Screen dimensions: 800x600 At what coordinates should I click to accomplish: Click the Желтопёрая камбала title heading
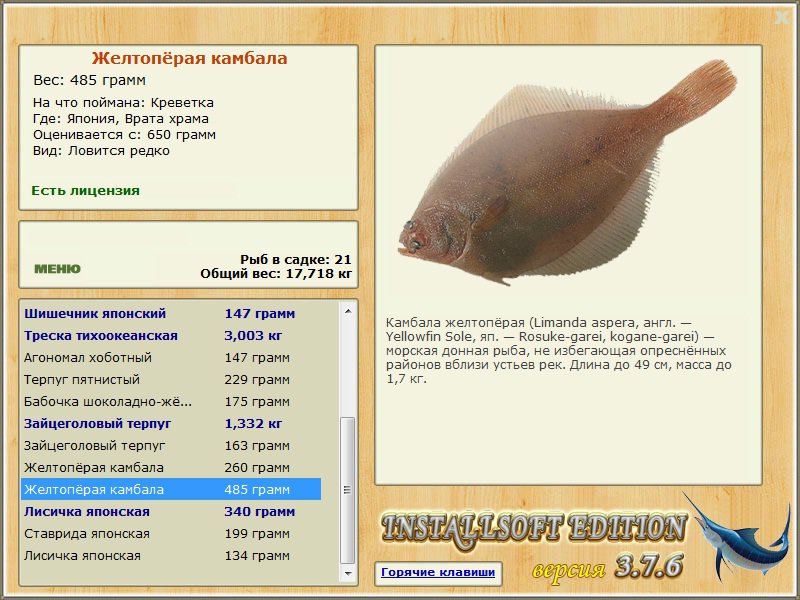click(x=189, y=58)
